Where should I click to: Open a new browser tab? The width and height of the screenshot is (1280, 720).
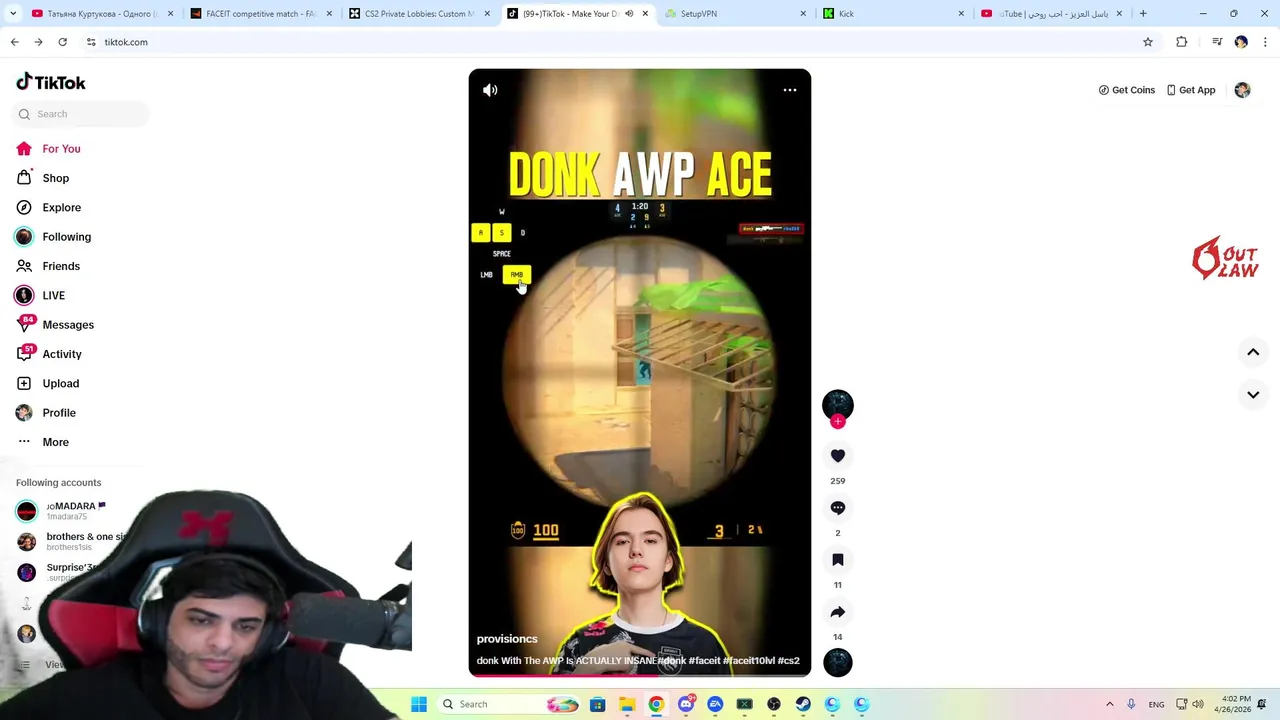(x=1143, y=14)
